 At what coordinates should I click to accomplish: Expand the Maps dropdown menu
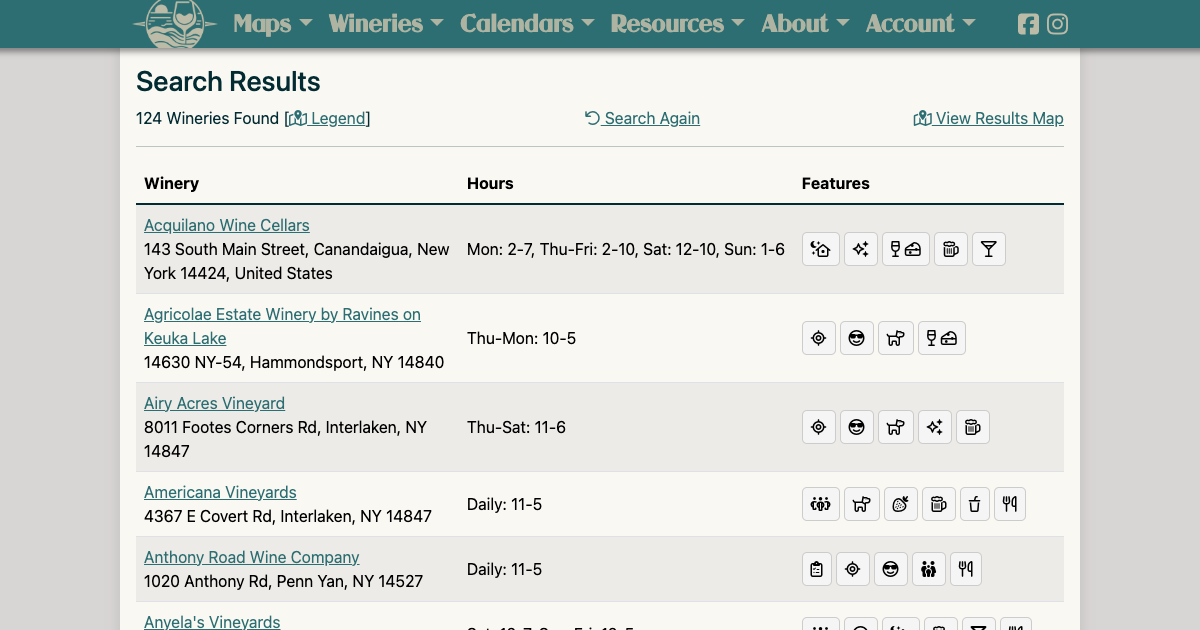pos(272,24)
